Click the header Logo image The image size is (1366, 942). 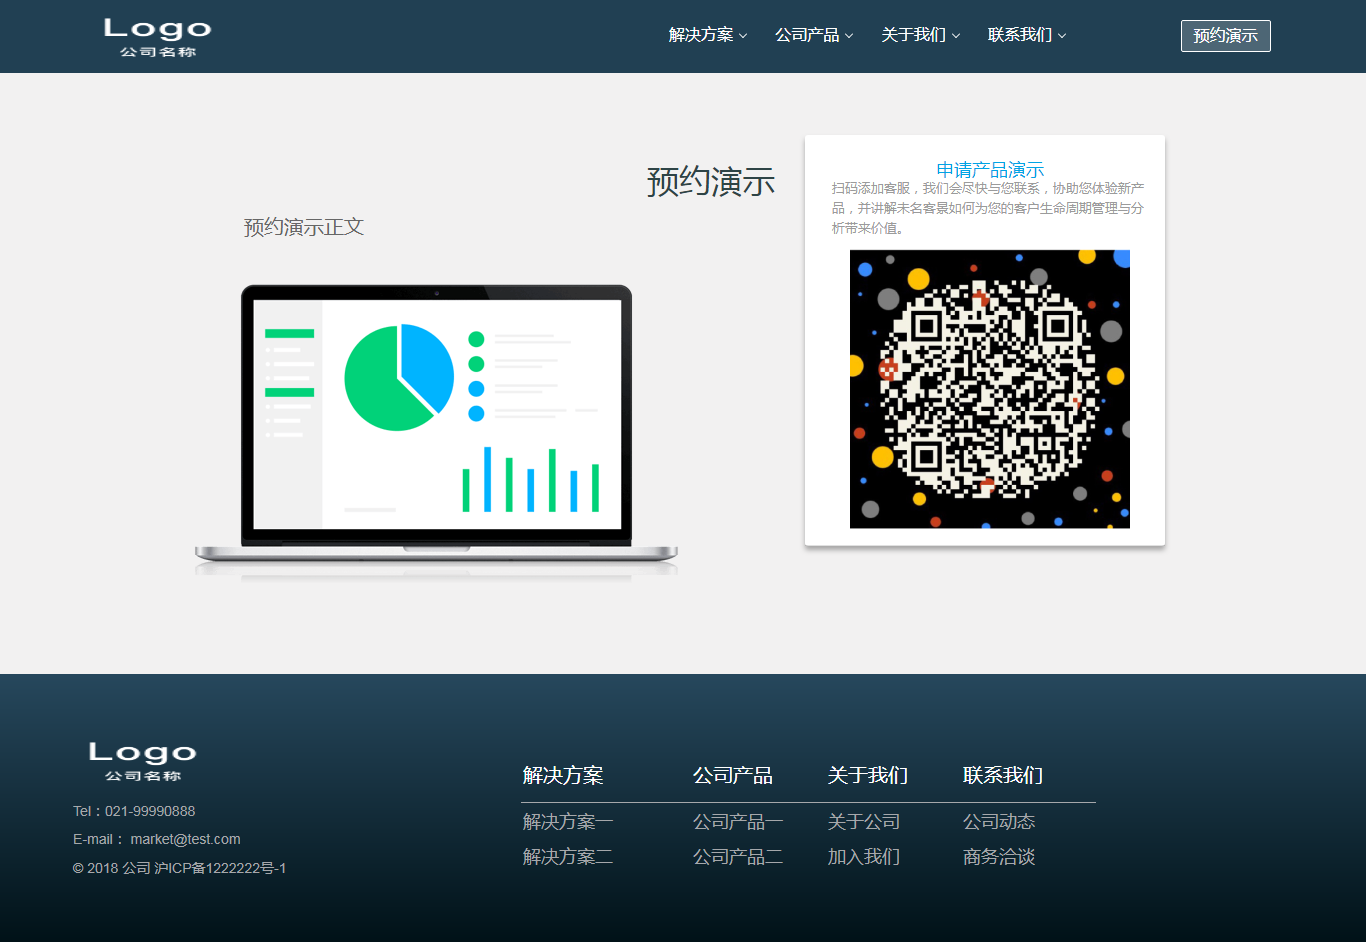(x=158, y=37)
